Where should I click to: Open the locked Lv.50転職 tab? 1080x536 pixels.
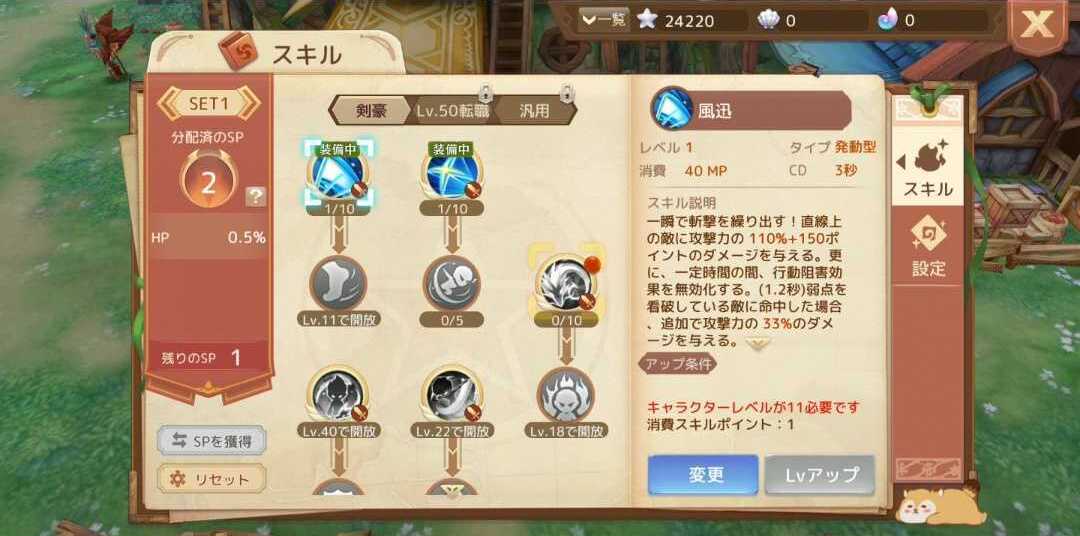452,111
